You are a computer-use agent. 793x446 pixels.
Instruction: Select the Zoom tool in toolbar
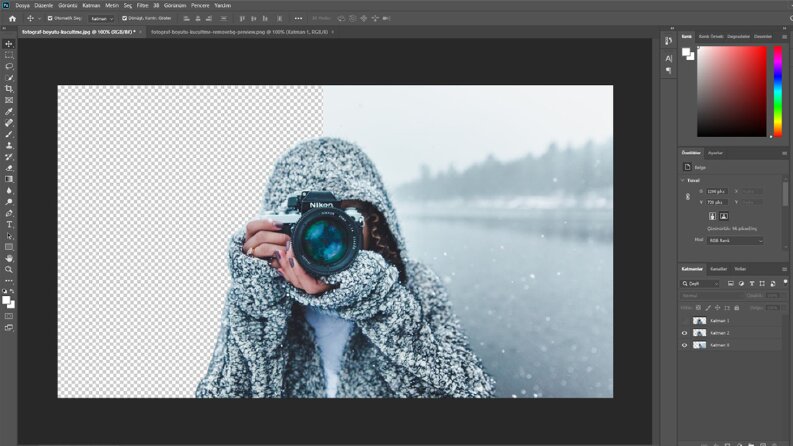pyautogui.click(x=9, y=270)
